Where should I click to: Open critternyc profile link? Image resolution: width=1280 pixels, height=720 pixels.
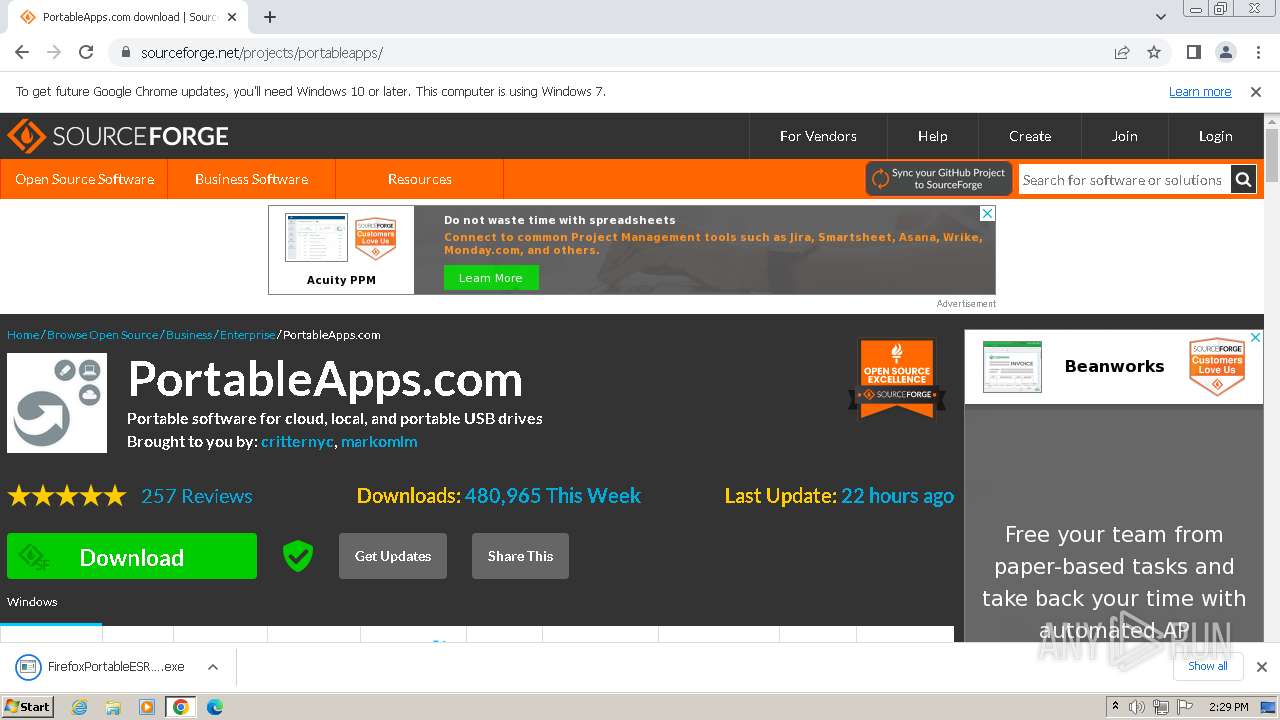(297, 441)
